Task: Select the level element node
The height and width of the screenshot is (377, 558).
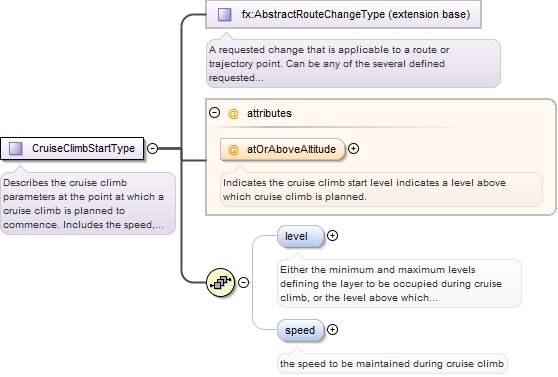Action: (x=301, y=236)
